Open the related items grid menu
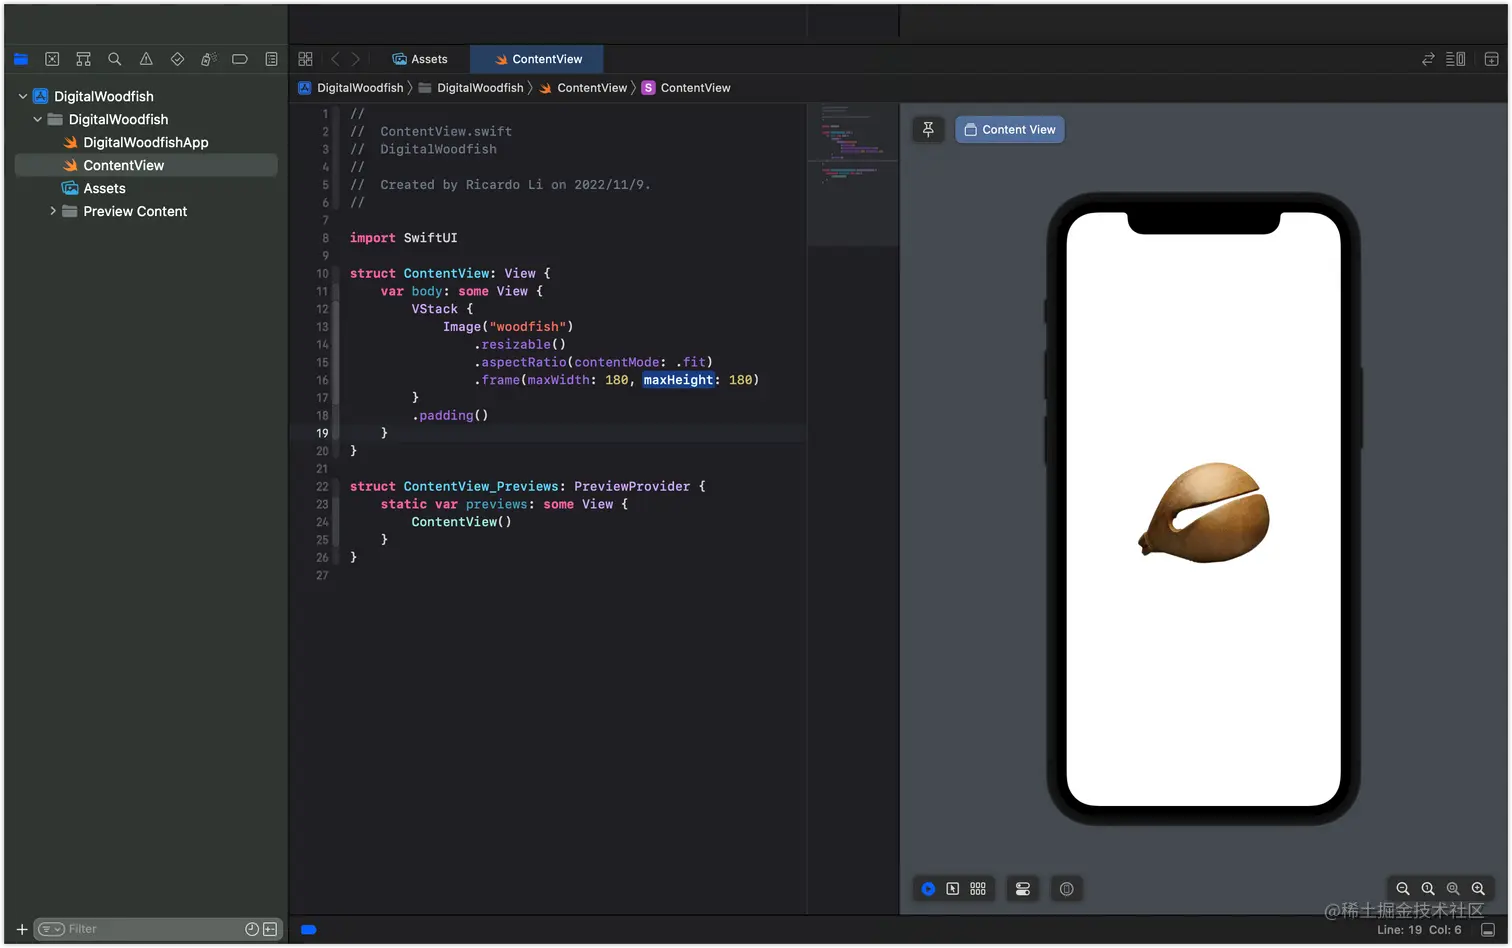The height and width of the screenshot is (948, 1512). click(306, 59)
